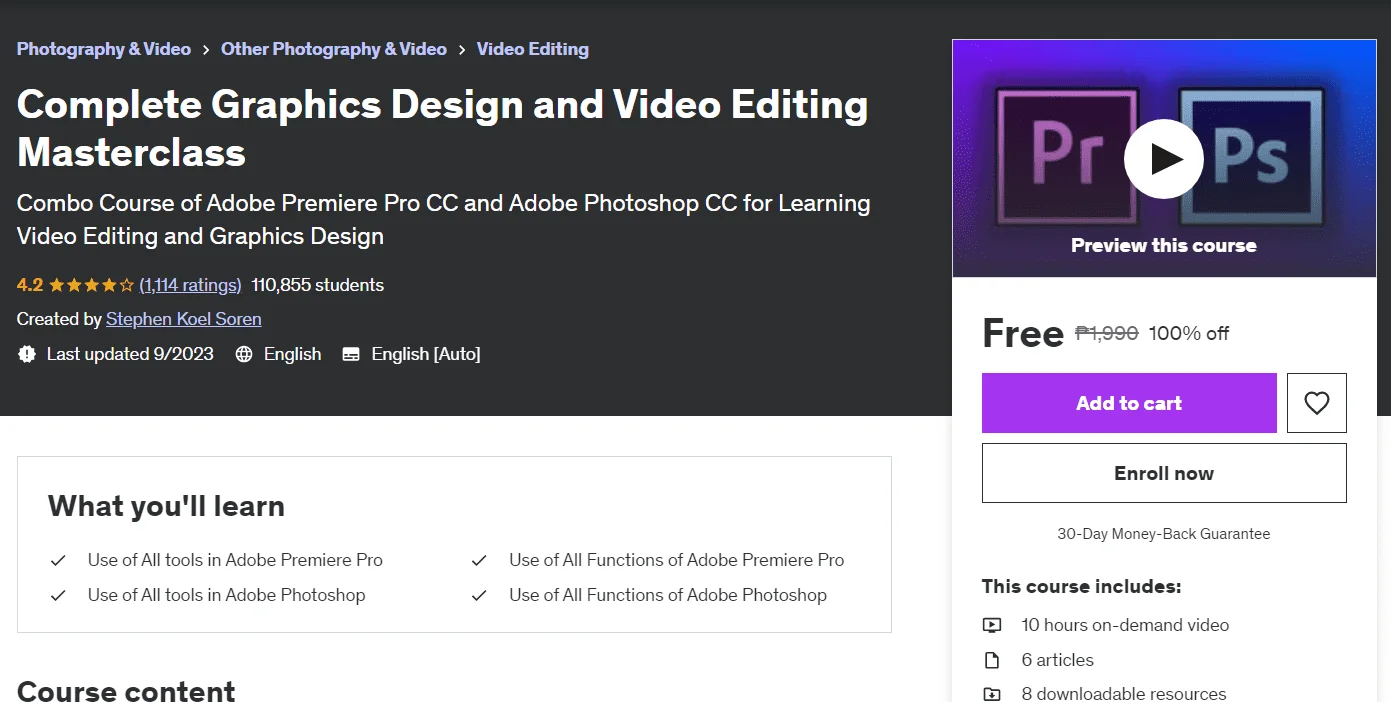The image size is (1391, 702).
Task: Click Use of All tools in Adobe Premiere Pro
Action: coord(235,560)
